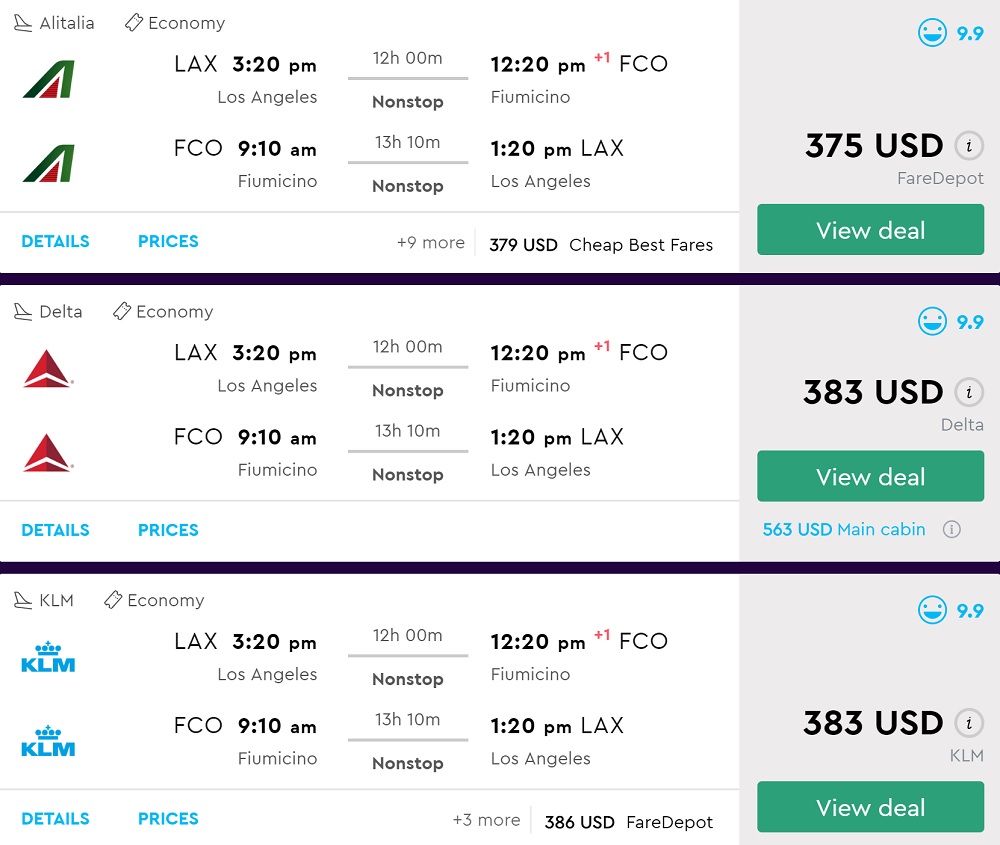Open DETAILS for the Alitalia flight
The width and height of the screenshot is (1000, 845).
tap(55, 241)
